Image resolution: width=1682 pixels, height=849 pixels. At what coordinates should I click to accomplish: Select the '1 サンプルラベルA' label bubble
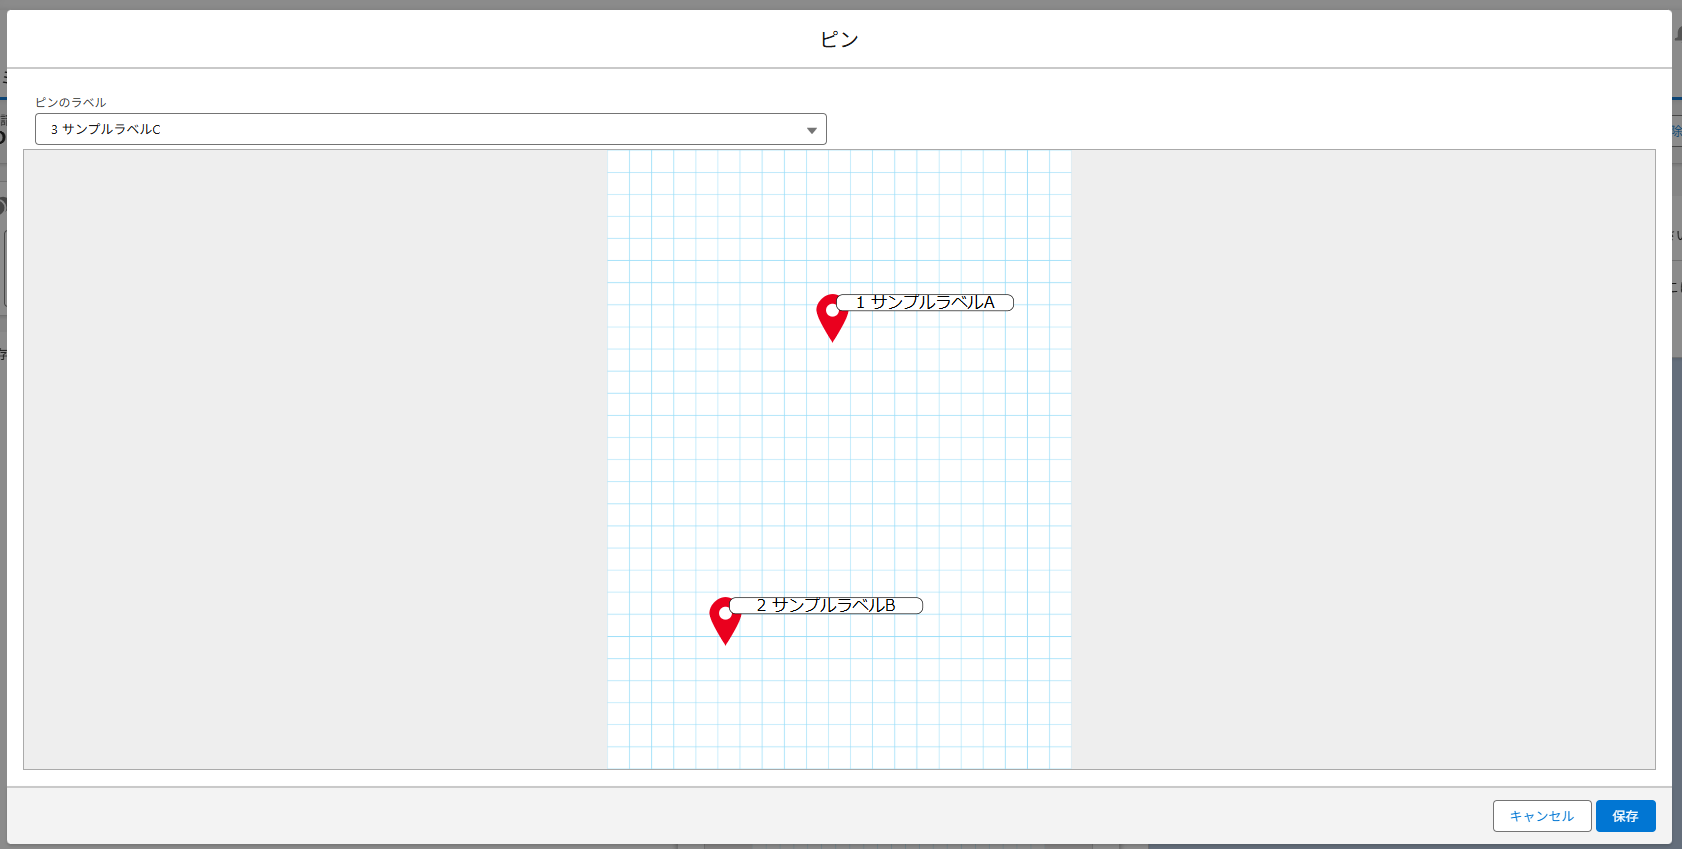point(925,302)
